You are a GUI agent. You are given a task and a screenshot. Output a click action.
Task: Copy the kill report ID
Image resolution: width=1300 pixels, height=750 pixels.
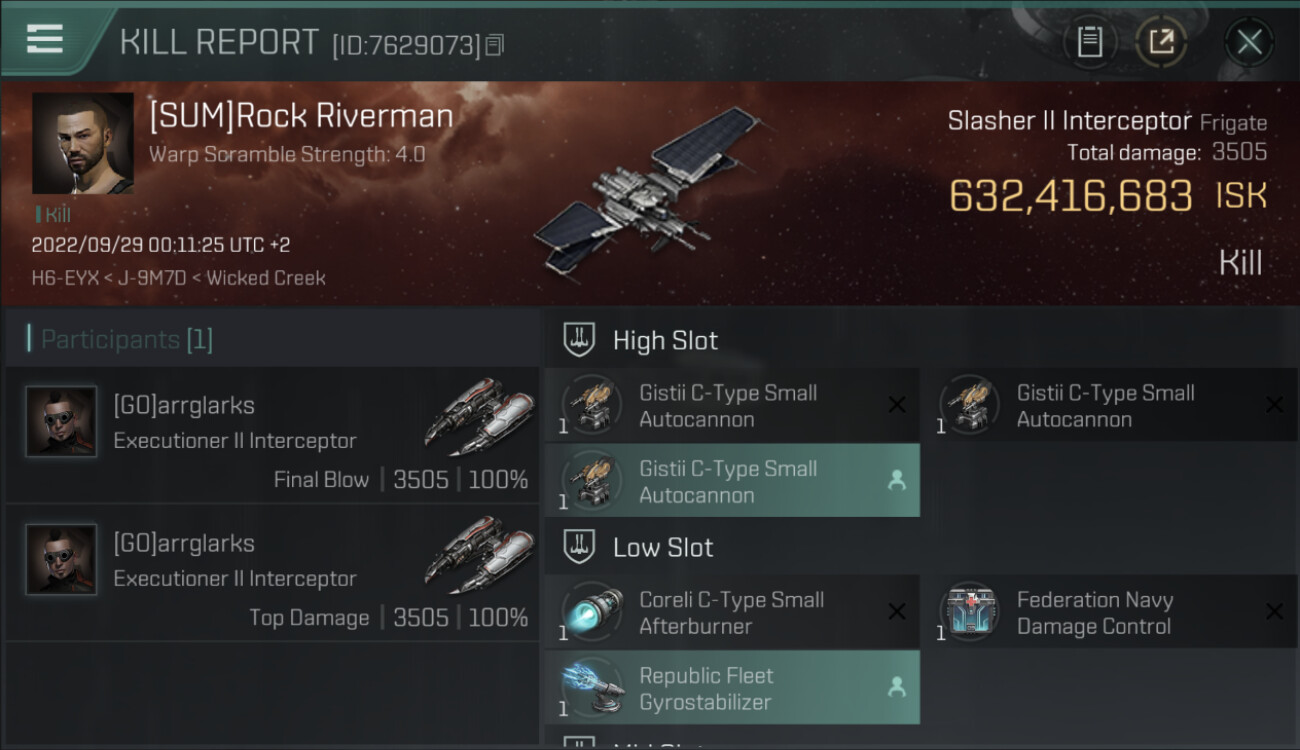tap(495, 45)
